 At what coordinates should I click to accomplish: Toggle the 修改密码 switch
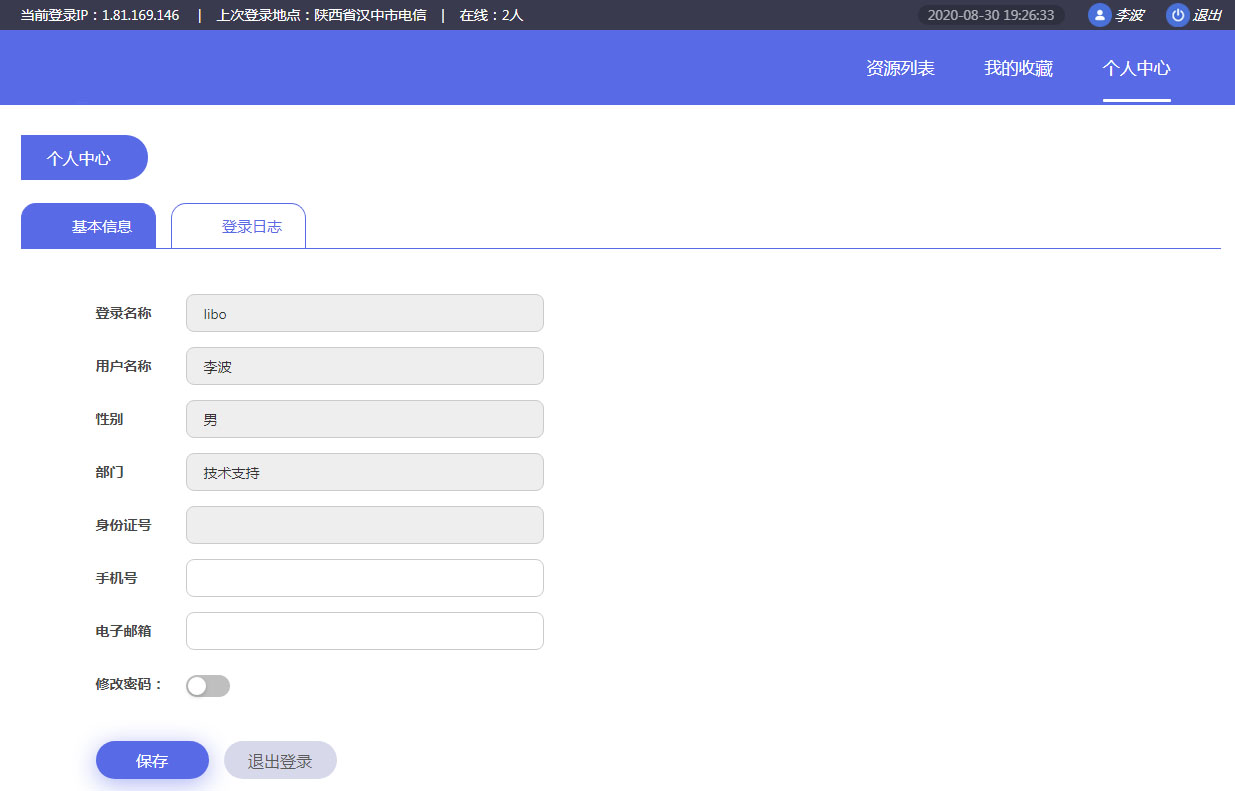click(208, 686)
